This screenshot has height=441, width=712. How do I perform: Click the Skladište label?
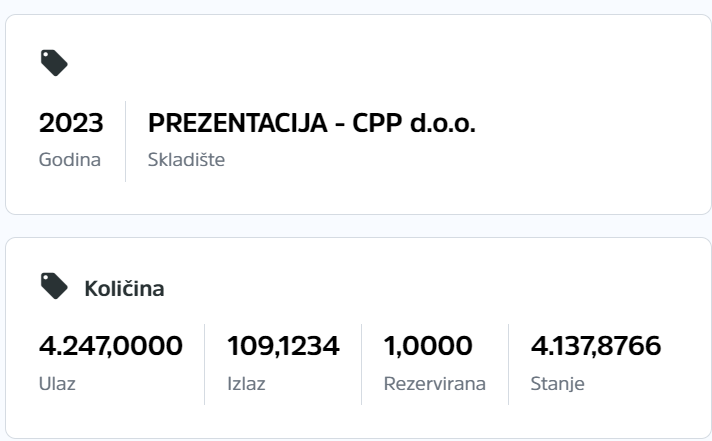(x=186, y=160)
